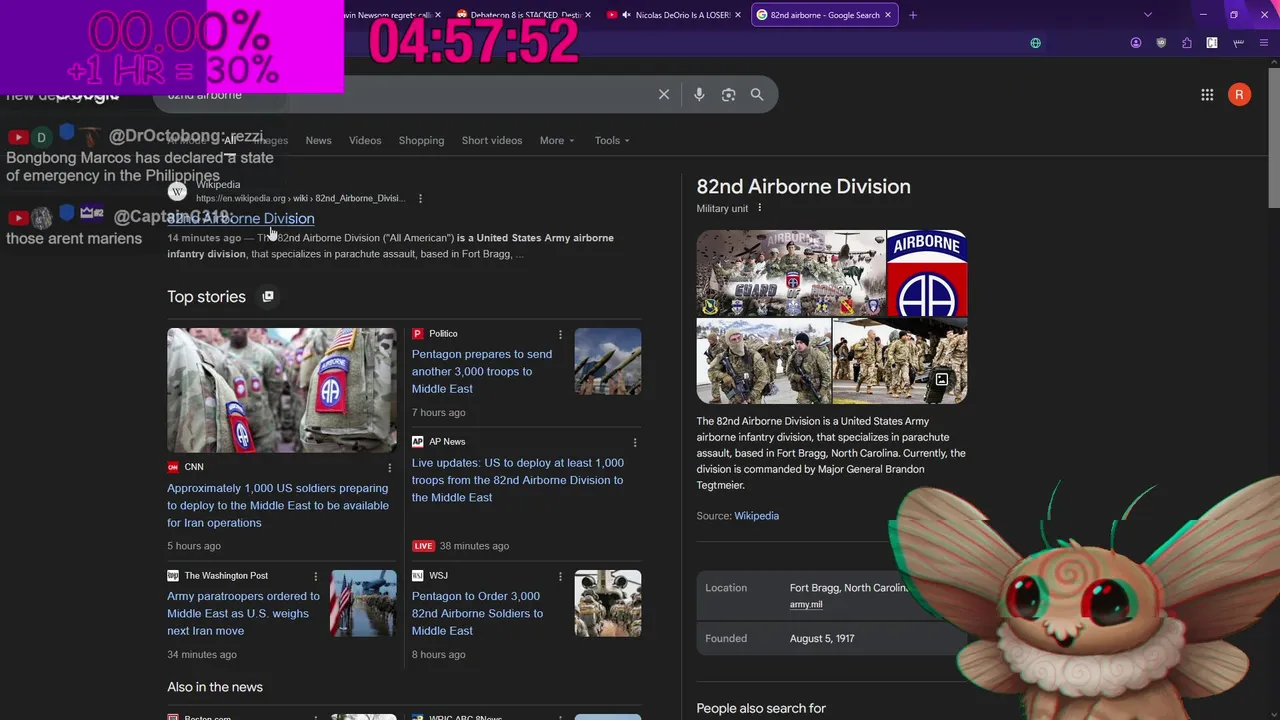1280x720 pixels.
Task: Open the browser hamburger menu
Action: [1264, 43]
